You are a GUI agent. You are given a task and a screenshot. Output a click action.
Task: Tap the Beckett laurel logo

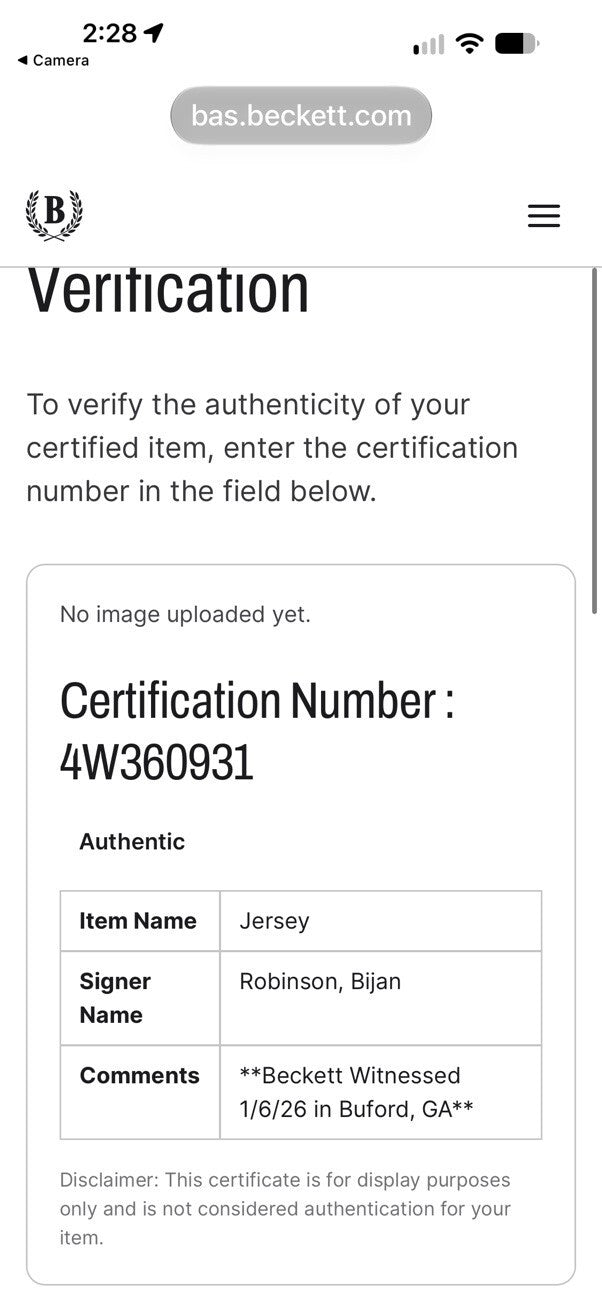tap(54, 215)
